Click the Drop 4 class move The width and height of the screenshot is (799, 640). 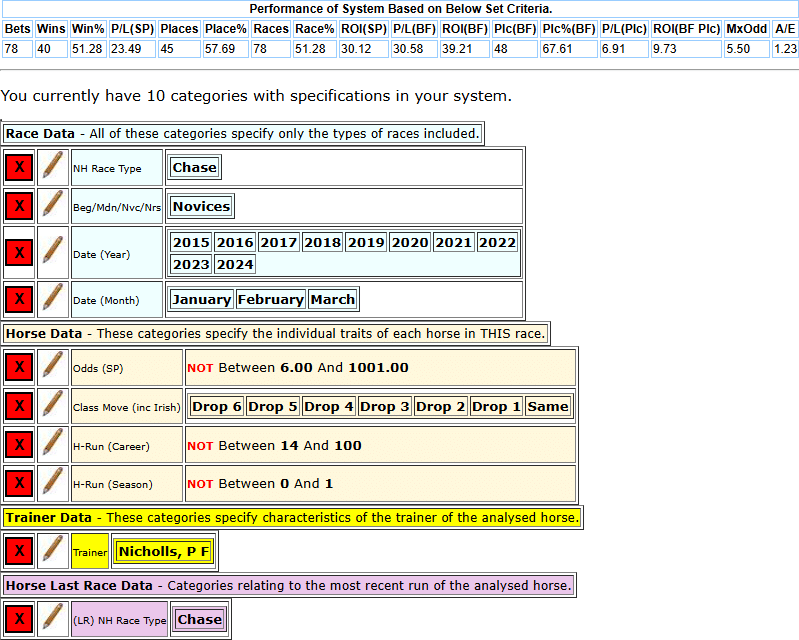point(329,407)
